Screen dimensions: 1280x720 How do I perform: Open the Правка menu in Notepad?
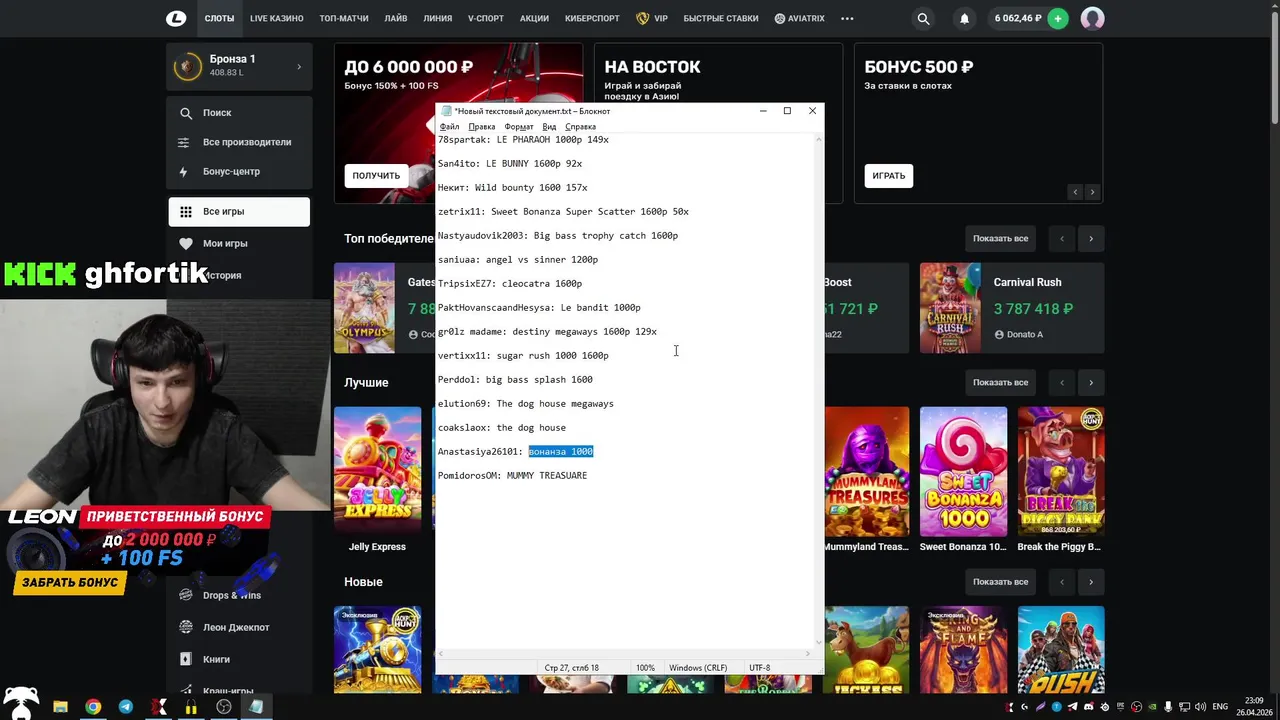point(482,127)
